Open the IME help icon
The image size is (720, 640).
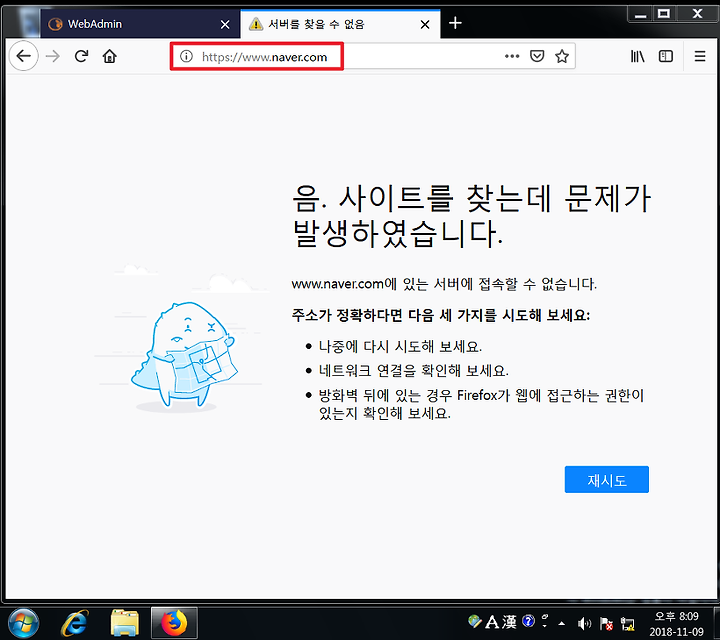coord(529,621)
